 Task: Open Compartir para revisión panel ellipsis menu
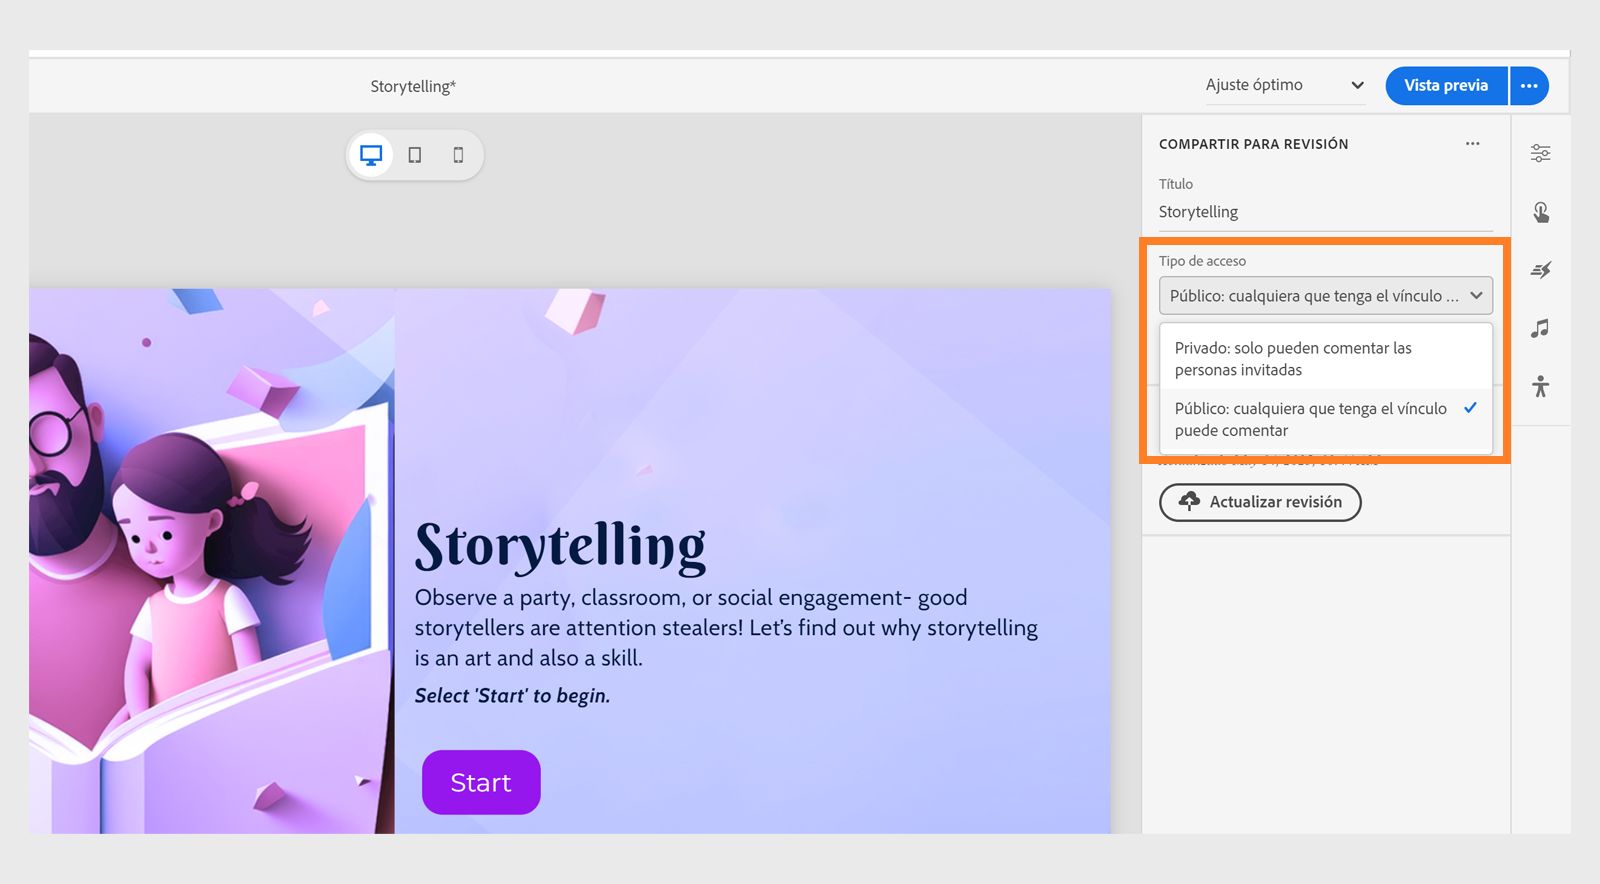pyautogui.click(x=1472, y=144)
